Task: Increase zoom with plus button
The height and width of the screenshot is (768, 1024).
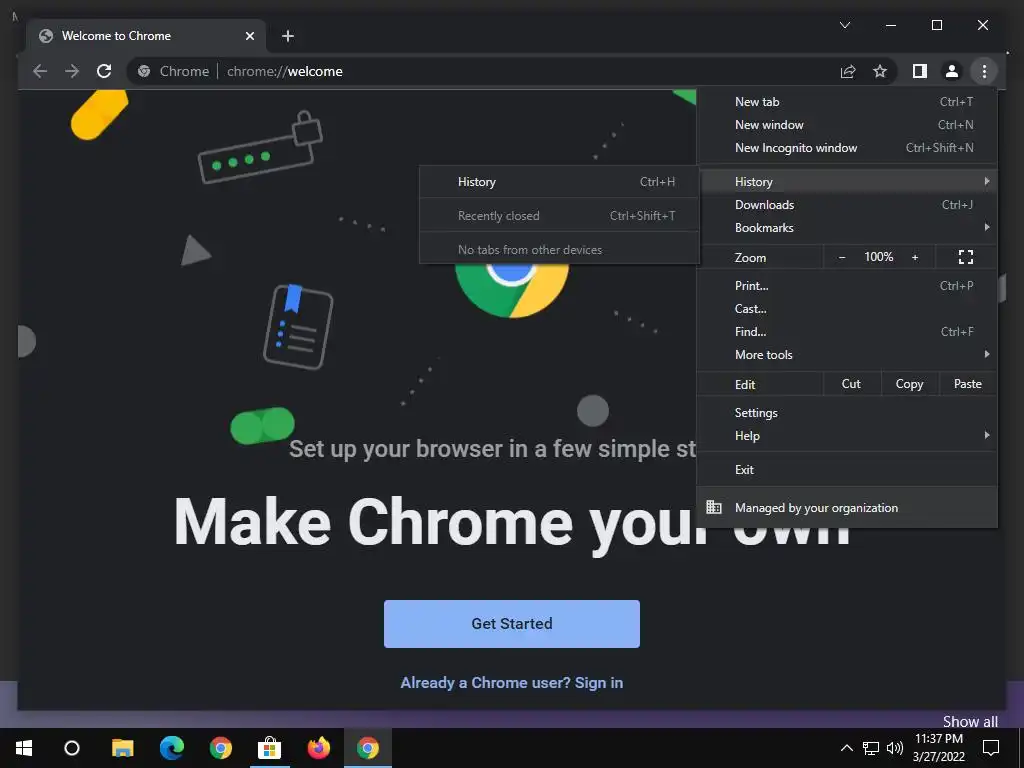Action: pyautogui.click(x=915, y=257)
